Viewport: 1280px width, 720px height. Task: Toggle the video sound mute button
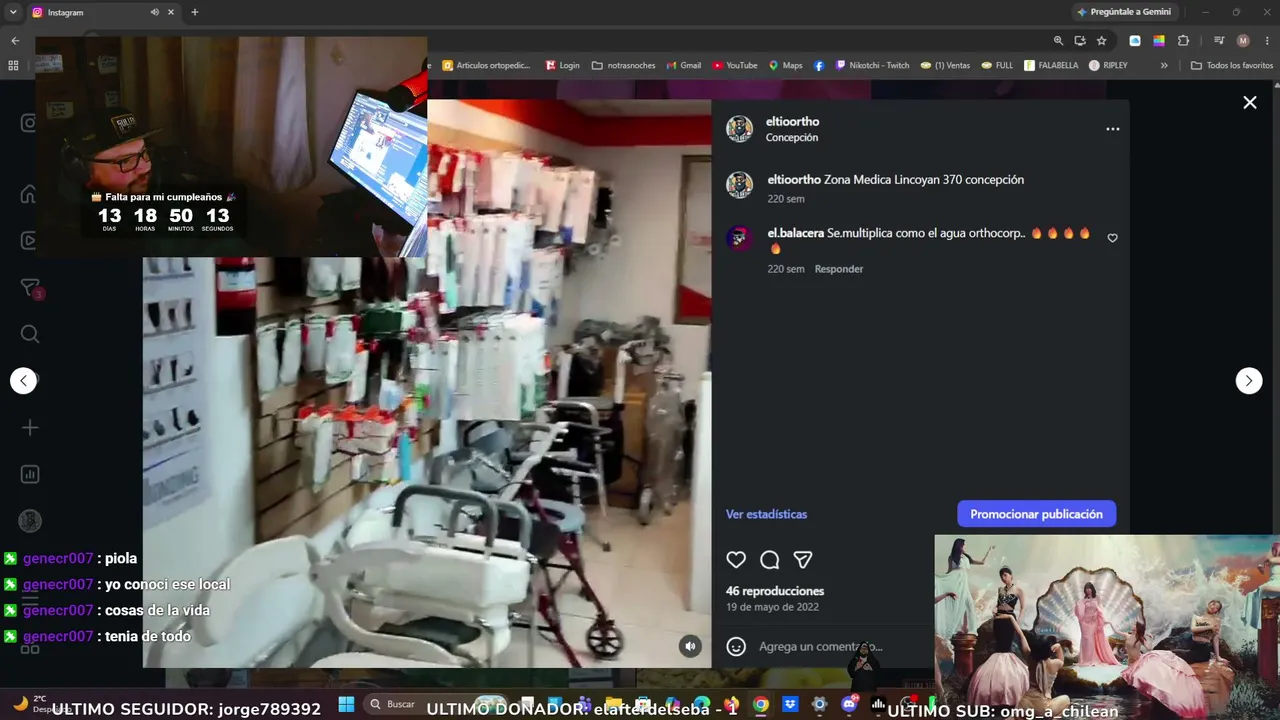(690, 646)
